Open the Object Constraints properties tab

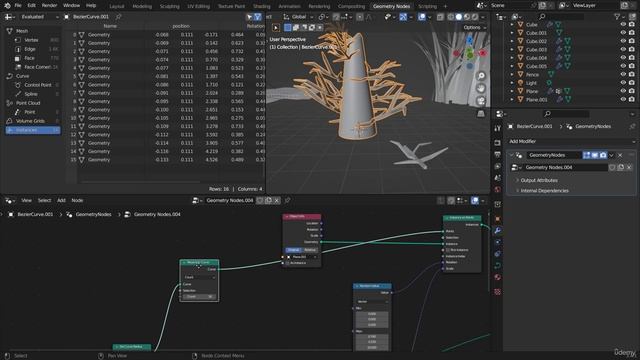497,254
